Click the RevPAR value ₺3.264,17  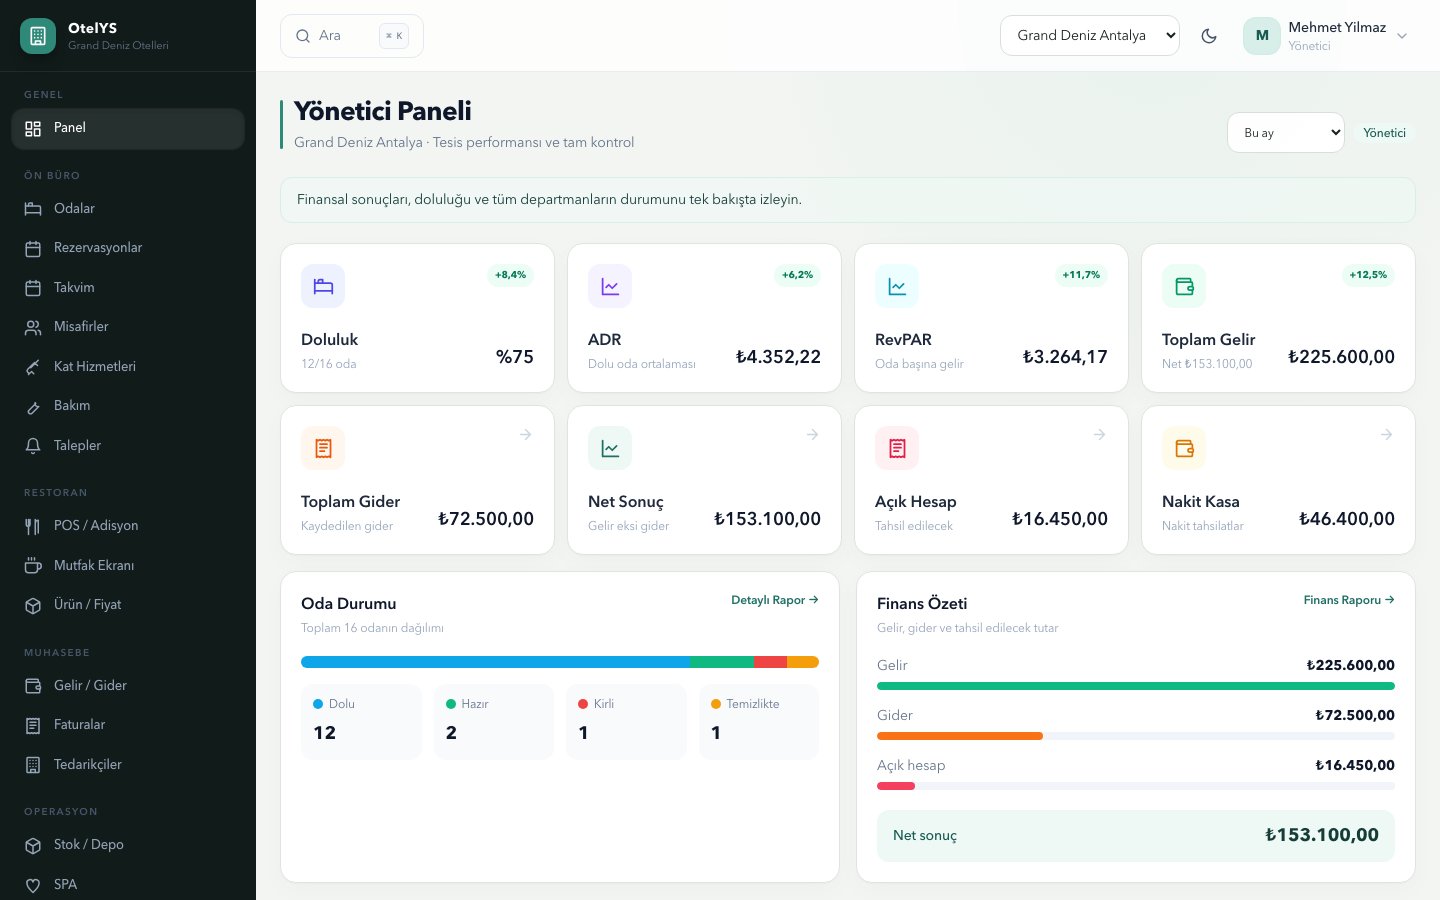1065,357
